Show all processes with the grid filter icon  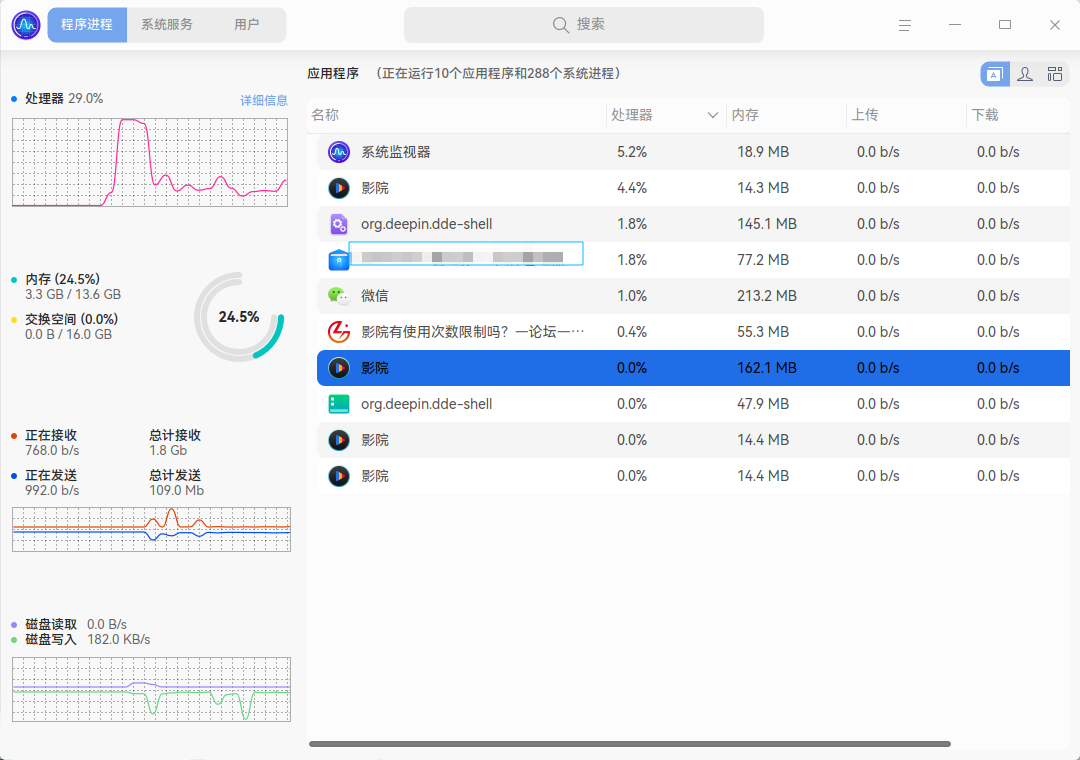(x=1055, y=74)
